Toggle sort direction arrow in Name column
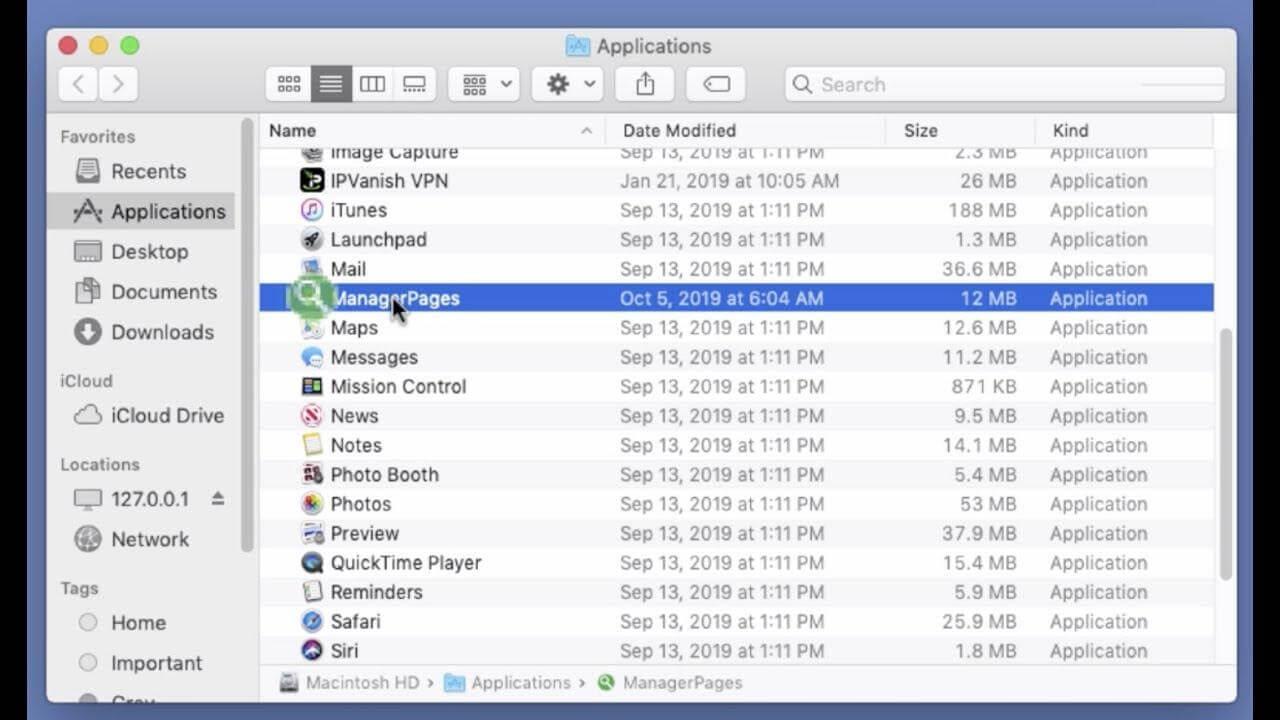Screen dimensions: 1280x720 point(586,131)
